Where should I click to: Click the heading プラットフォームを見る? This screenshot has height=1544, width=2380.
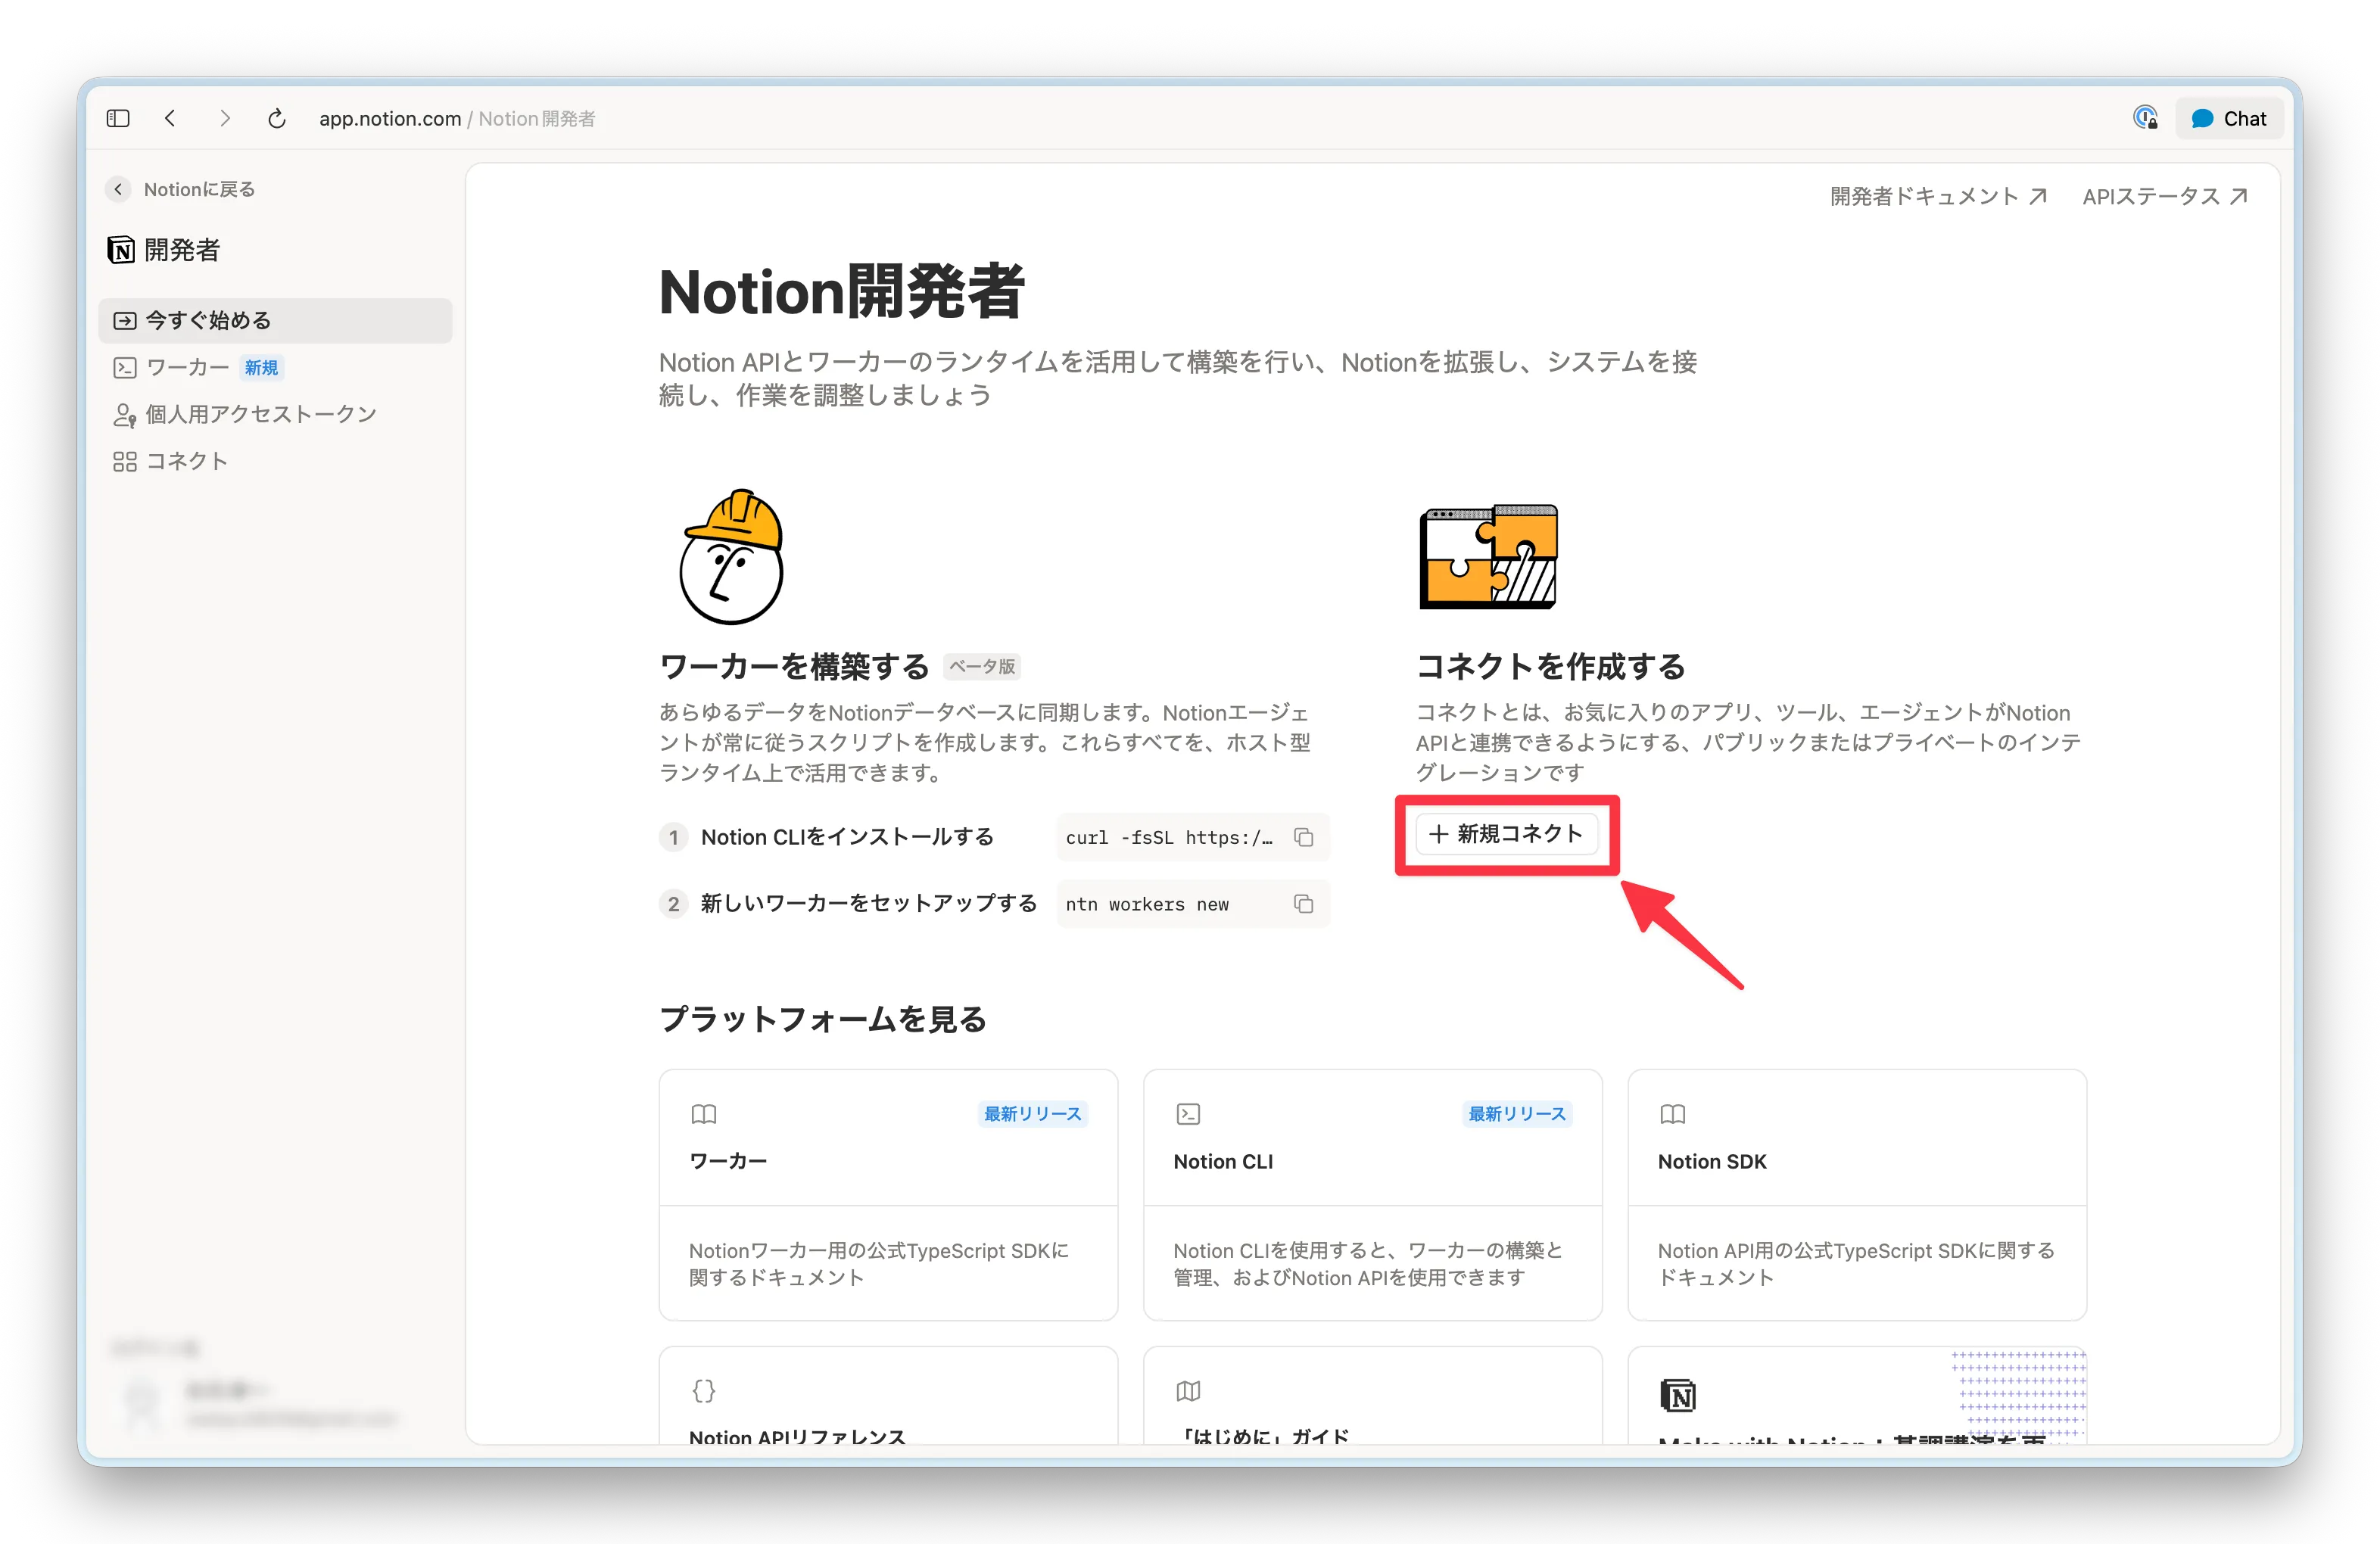tap(823, 1019)
